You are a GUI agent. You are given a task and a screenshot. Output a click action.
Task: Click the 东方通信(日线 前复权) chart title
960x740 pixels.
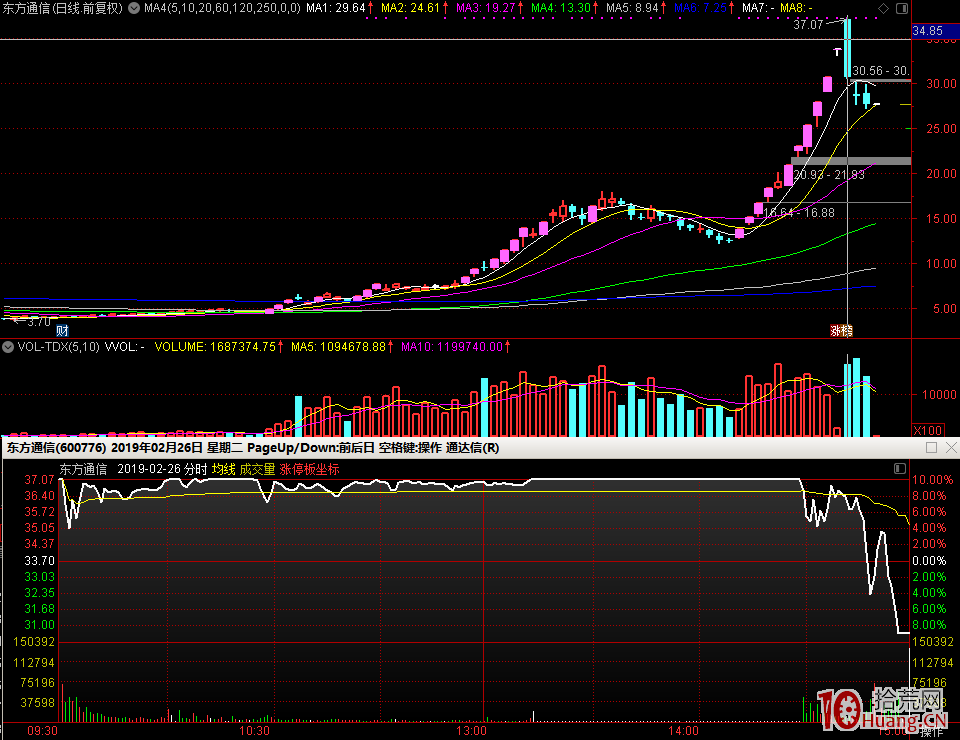point(61,8)
